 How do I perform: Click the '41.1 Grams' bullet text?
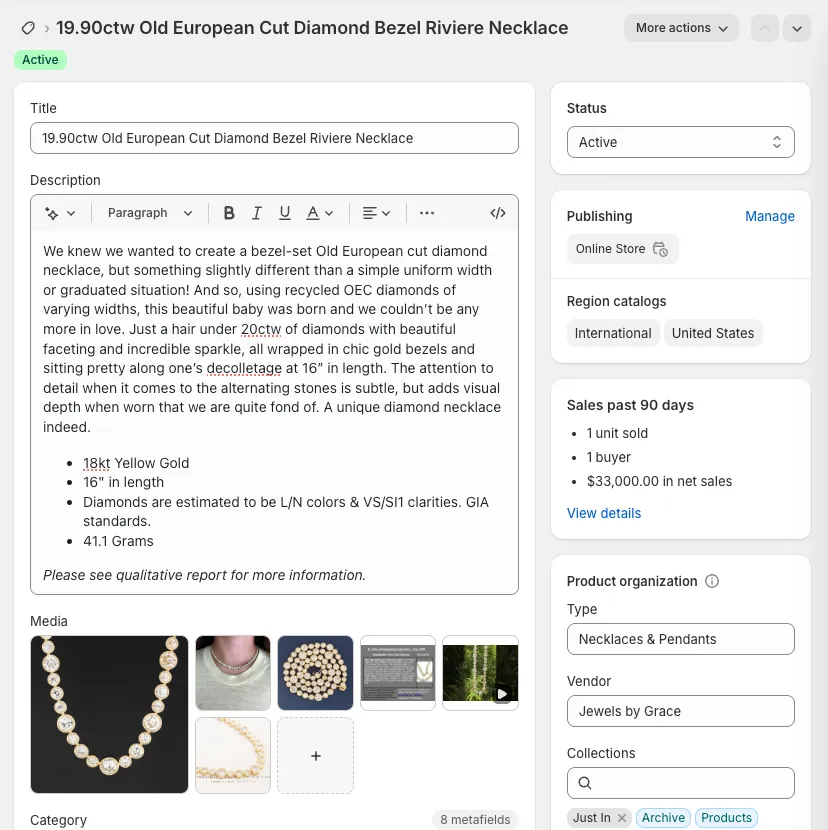point(118,541)
